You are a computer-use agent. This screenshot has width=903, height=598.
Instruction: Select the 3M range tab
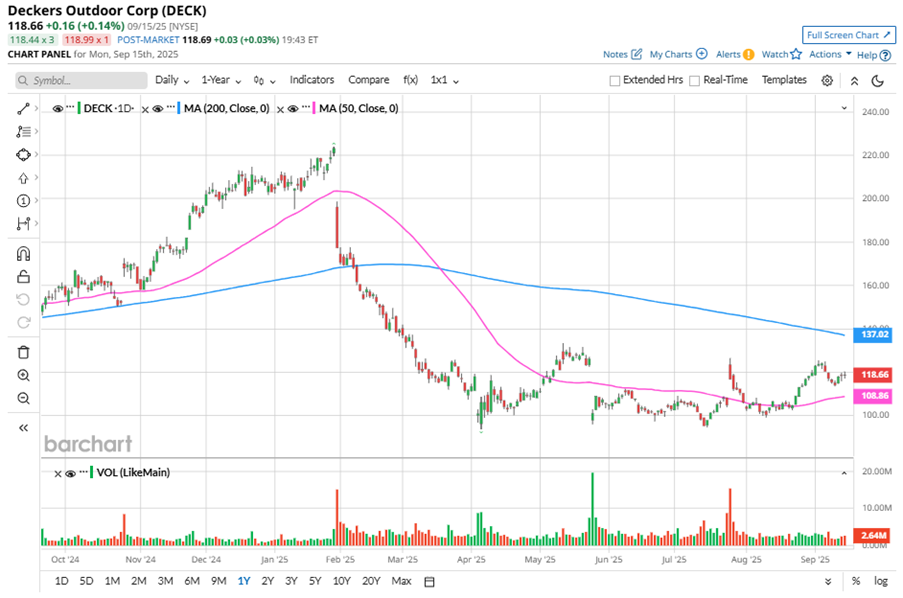165,581
